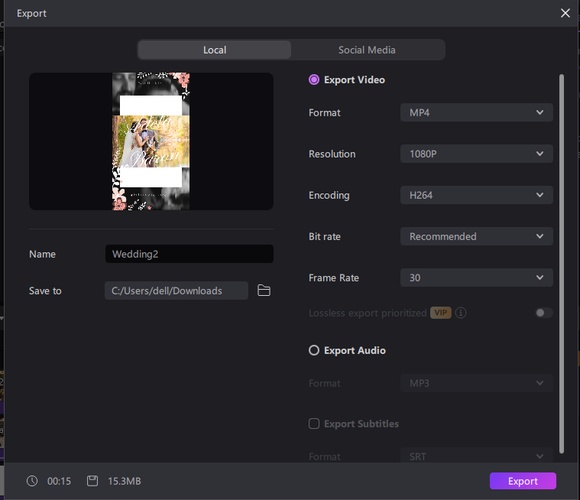Image resolution: width=580 pixels, height=500 pixels.
Task: Open the SRT subtitle format dropdown
Action: pyautogui.click(x=476, y=456)
